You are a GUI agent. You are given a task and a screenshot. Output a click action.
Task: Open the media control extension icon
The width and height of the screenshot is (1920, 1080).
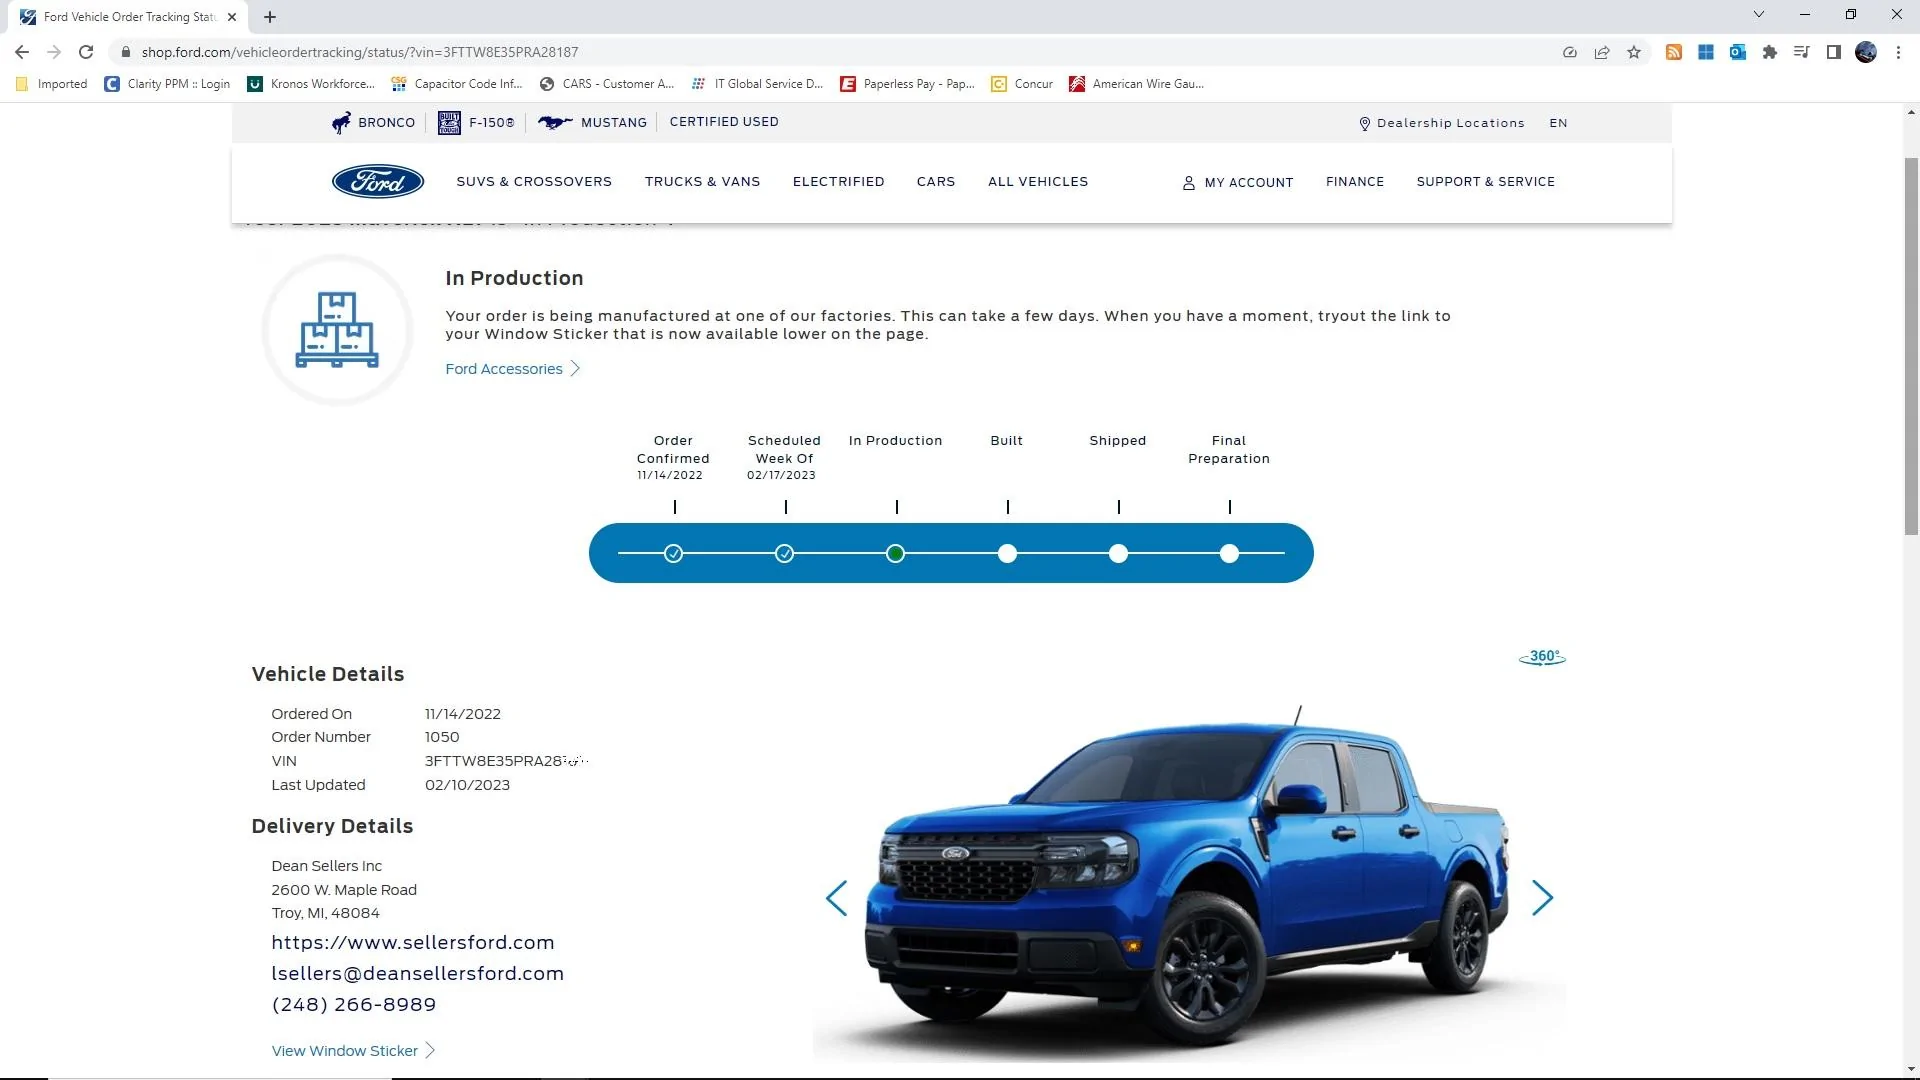point(1802,52)
